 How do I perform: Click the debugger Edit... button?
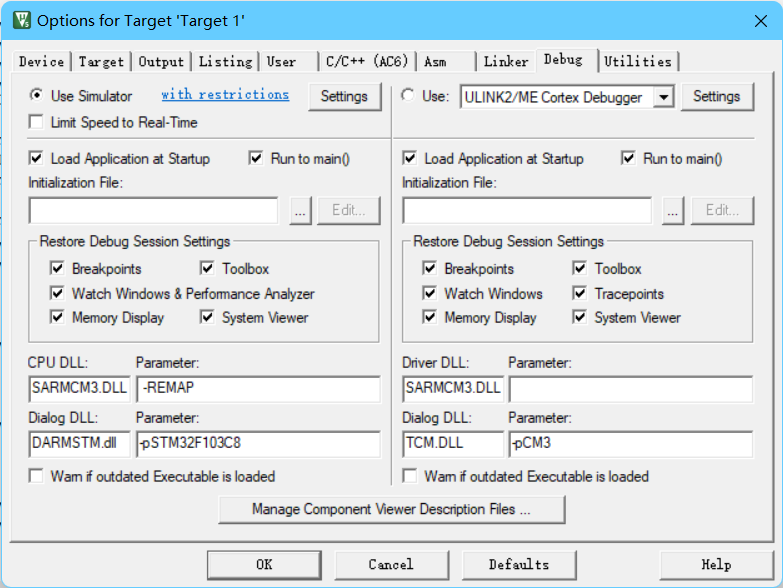coord(722,211)
